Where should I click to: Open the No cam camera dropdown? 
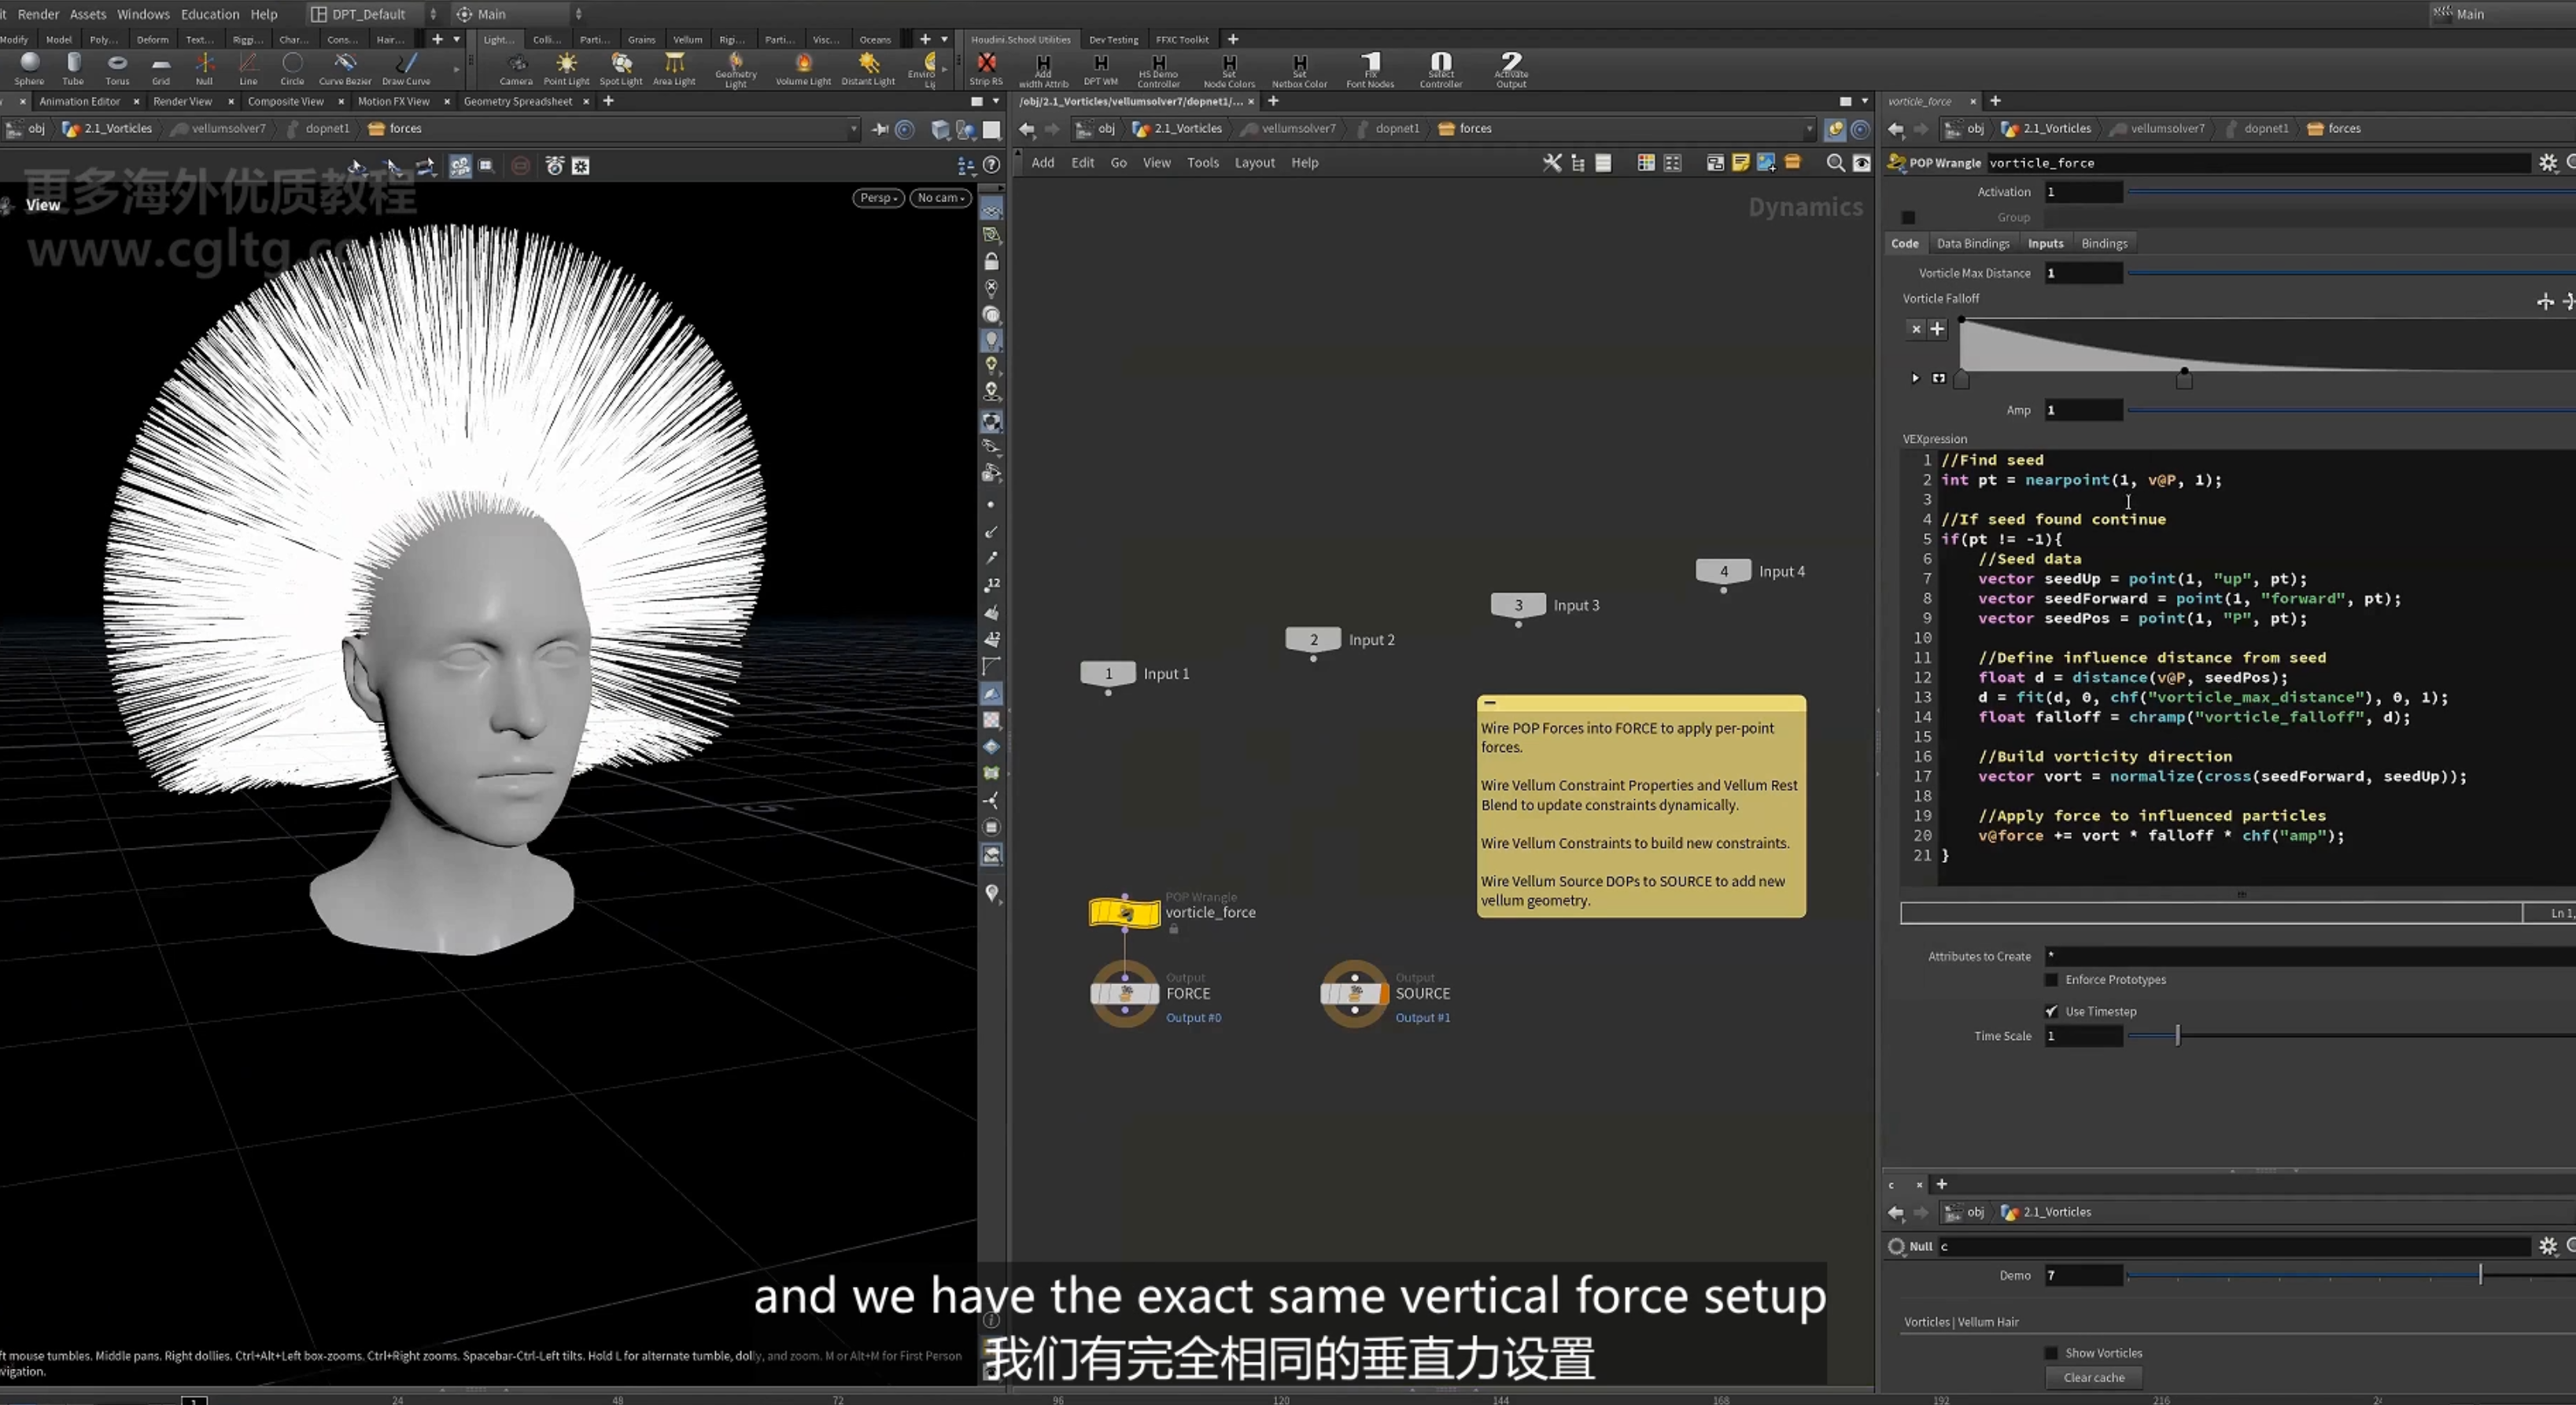pos(940,198)
